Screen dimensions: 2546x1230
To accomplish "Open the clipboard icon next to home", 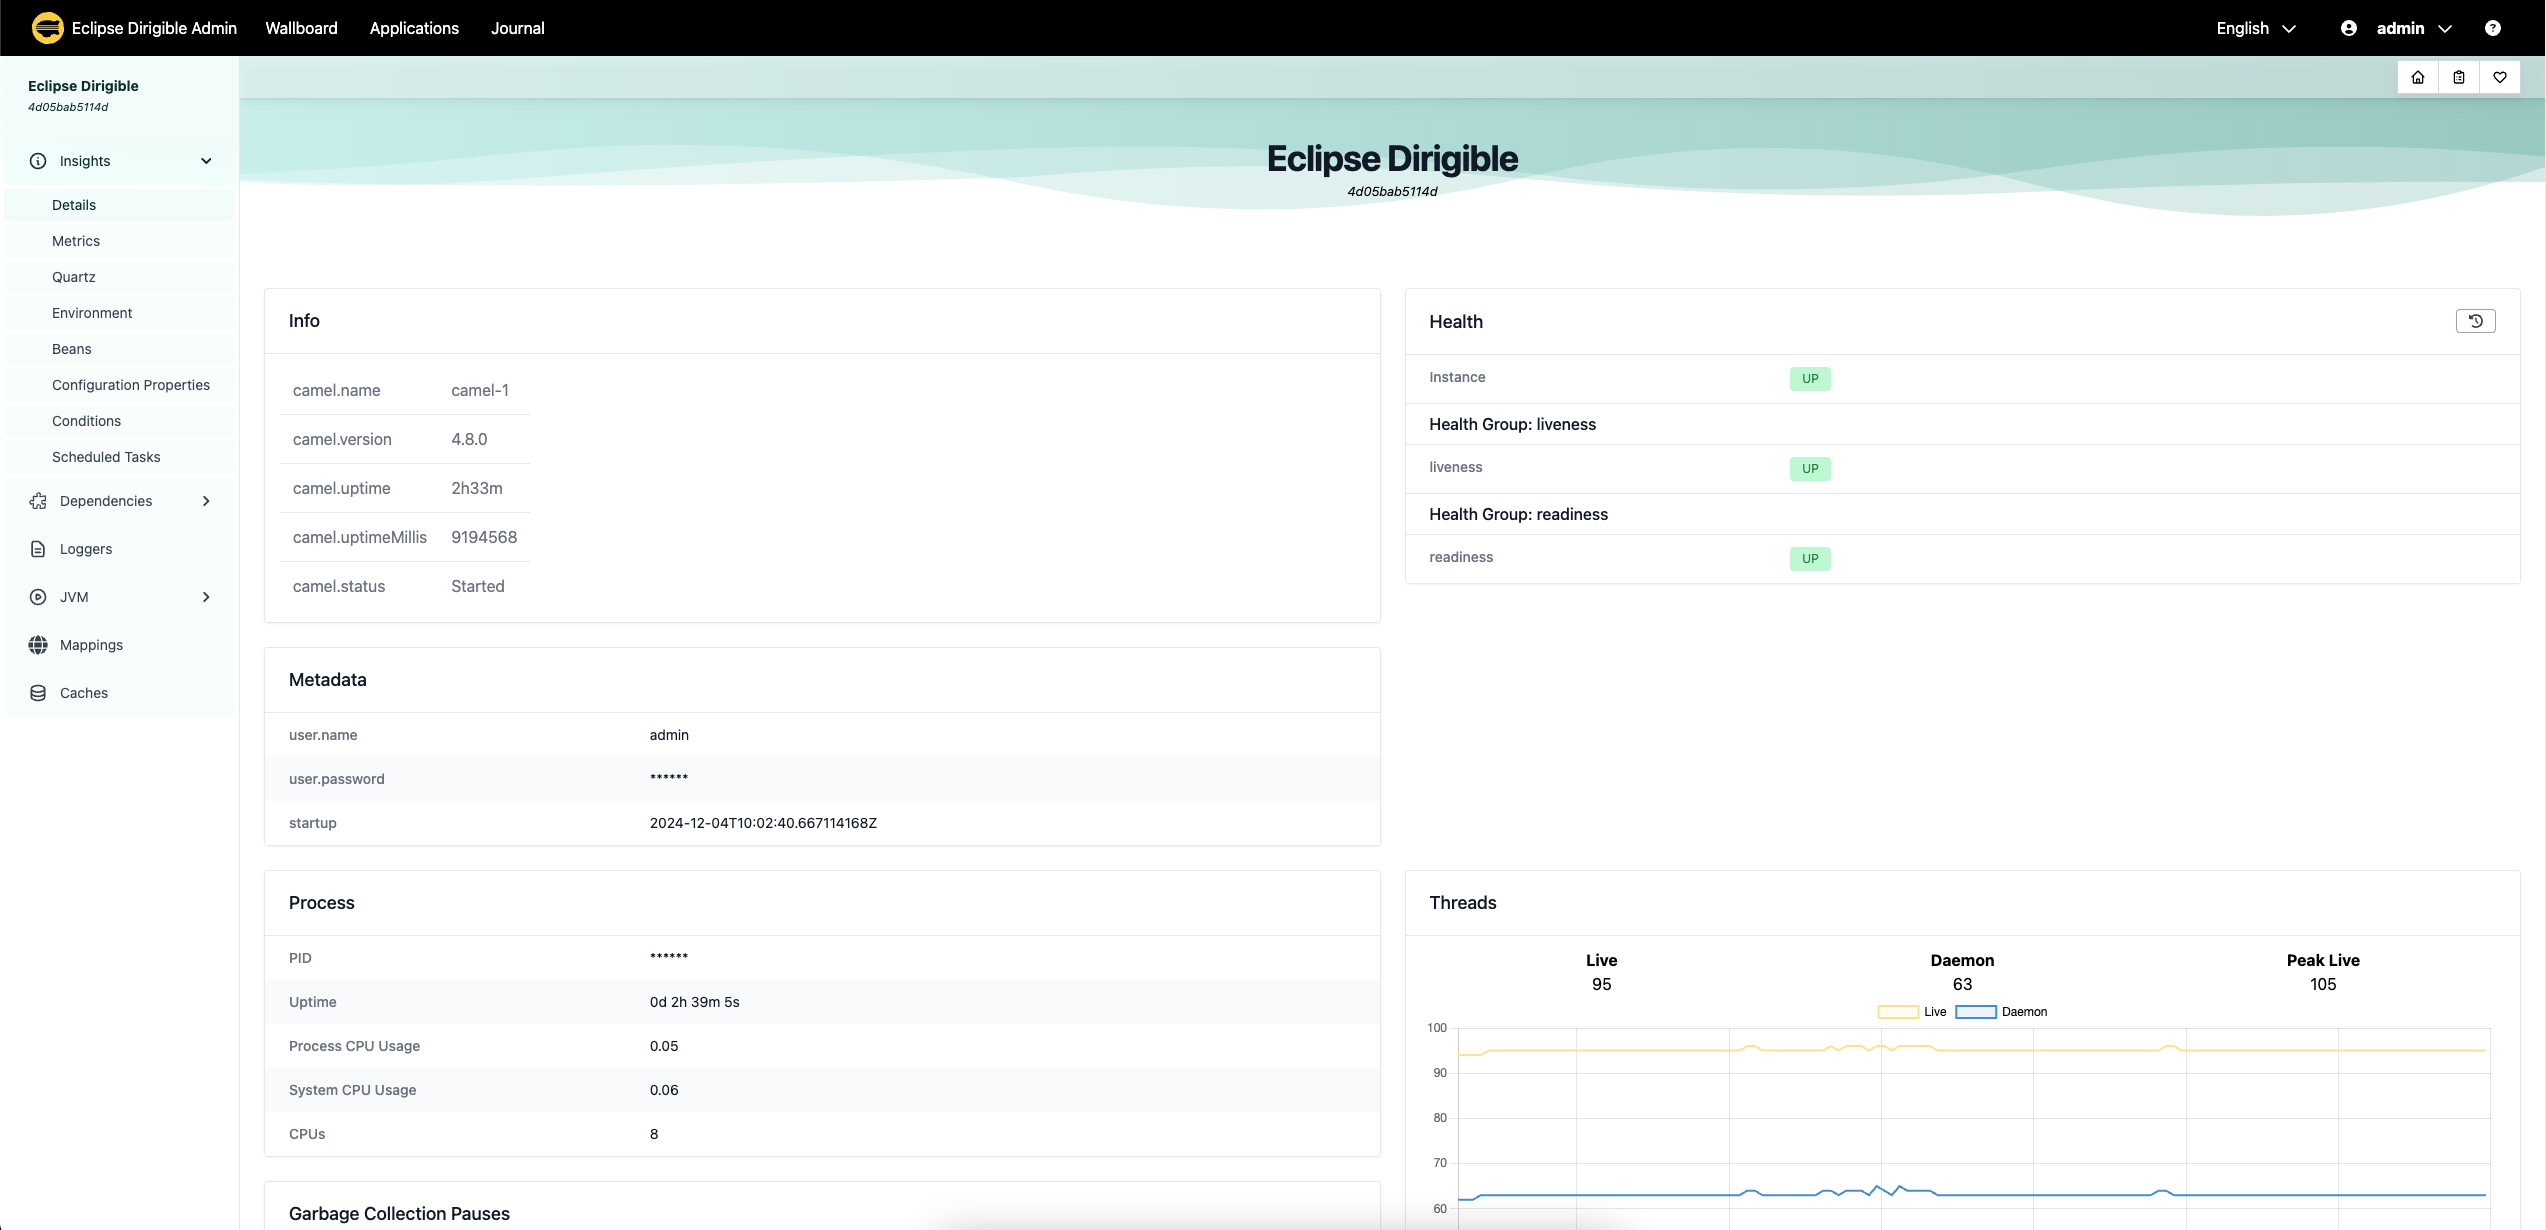I will (x=2459, y=77).
